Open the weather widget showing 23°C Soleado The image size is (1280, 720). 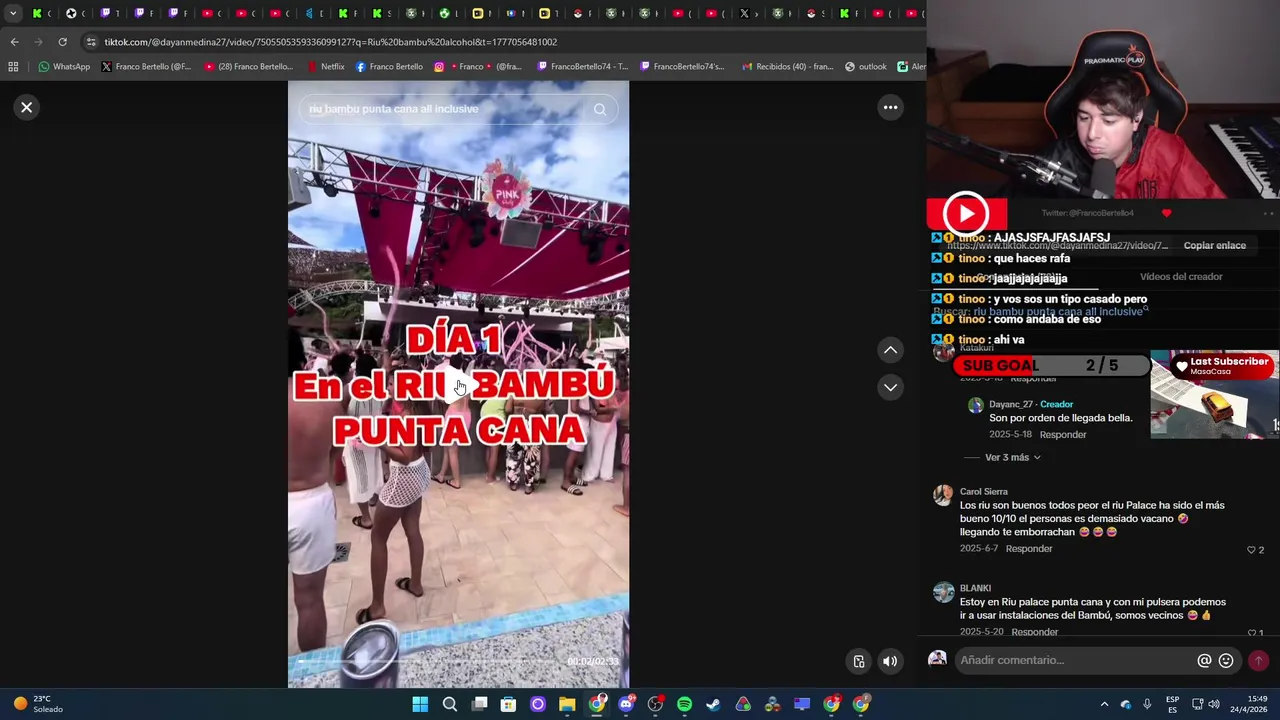(x=38, y=704)
